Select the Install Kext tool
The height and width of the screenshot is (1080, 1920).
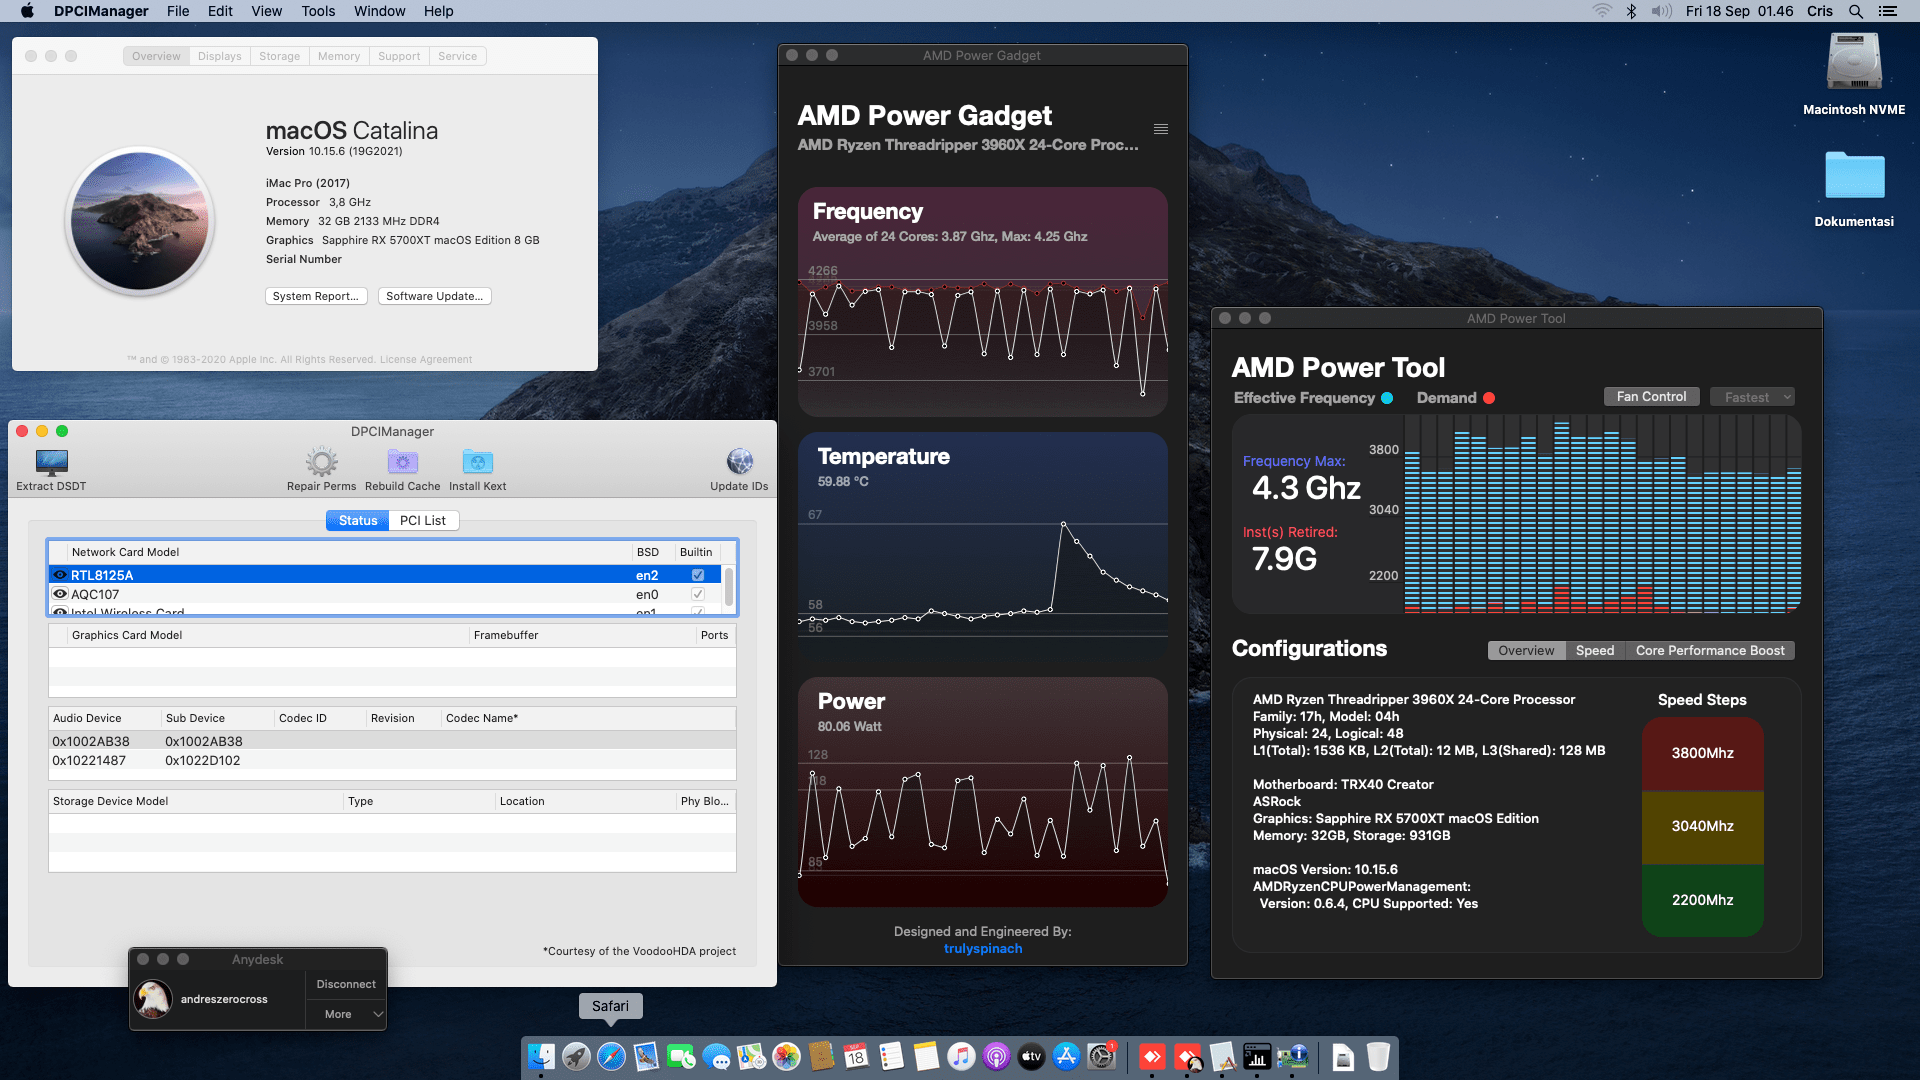tap(477, 462)
